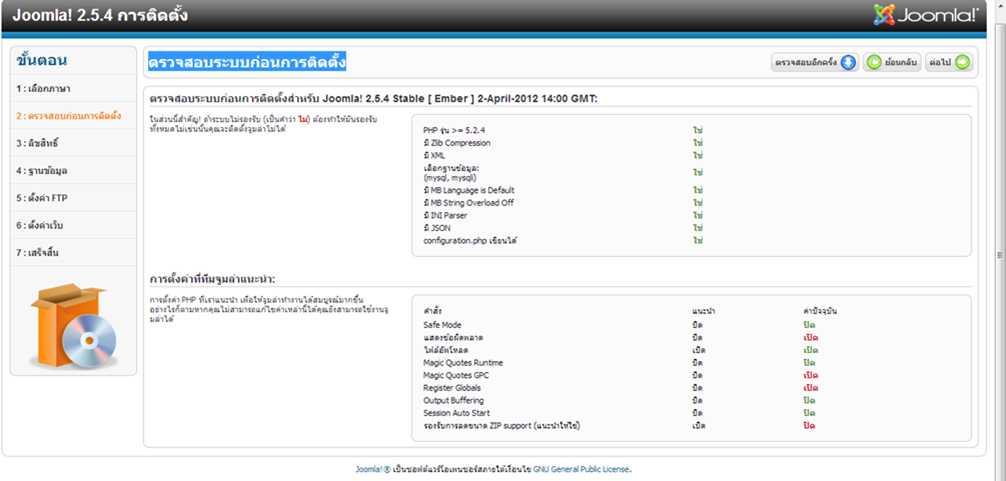Click the Magic Quotes GPC label
Screen dimensions: 1006x481
pyautogui.click(x=456, y=375)
